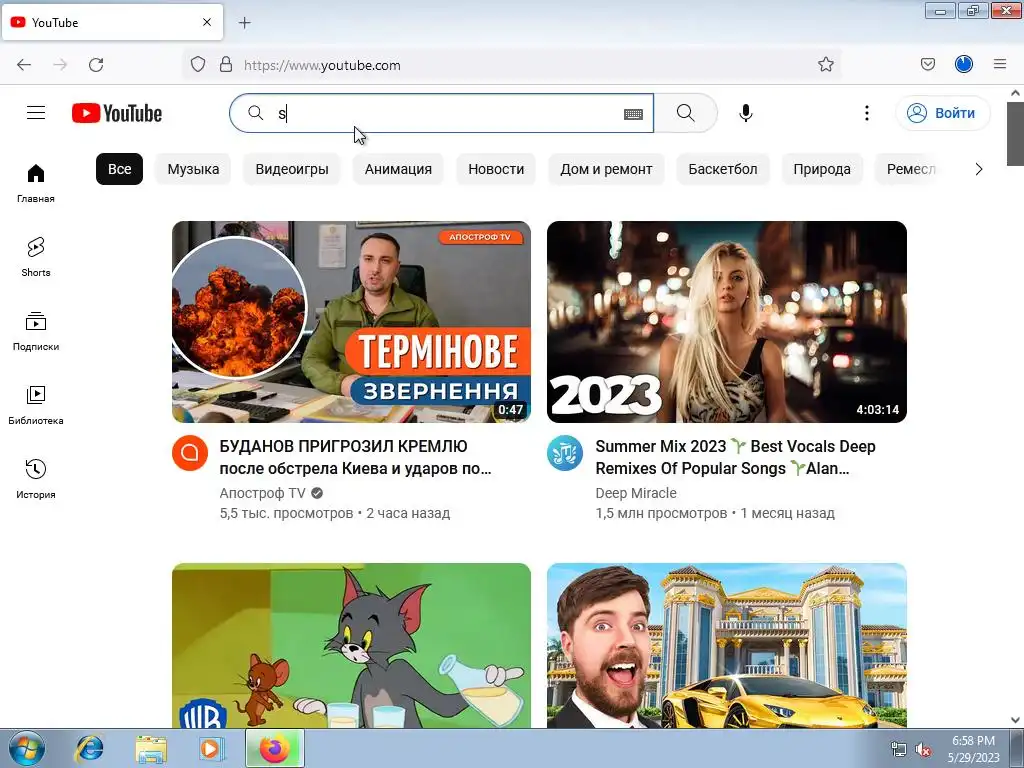Go to Главная in the sidebar

coord(36,183)
